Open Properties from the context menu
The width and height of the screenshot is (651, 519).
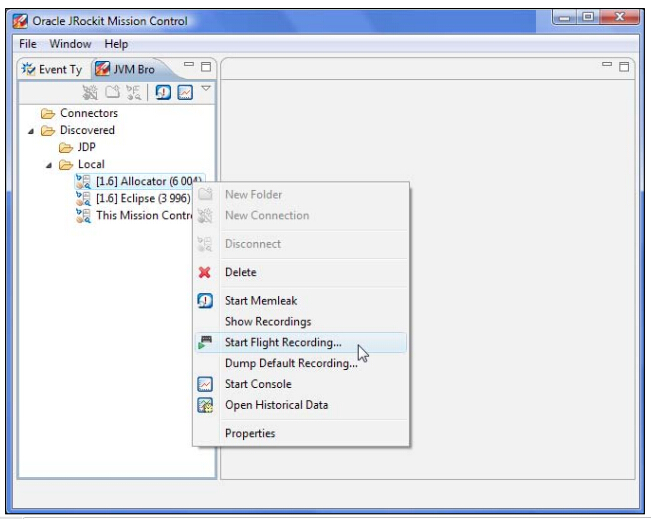click(x=250, y=433)
